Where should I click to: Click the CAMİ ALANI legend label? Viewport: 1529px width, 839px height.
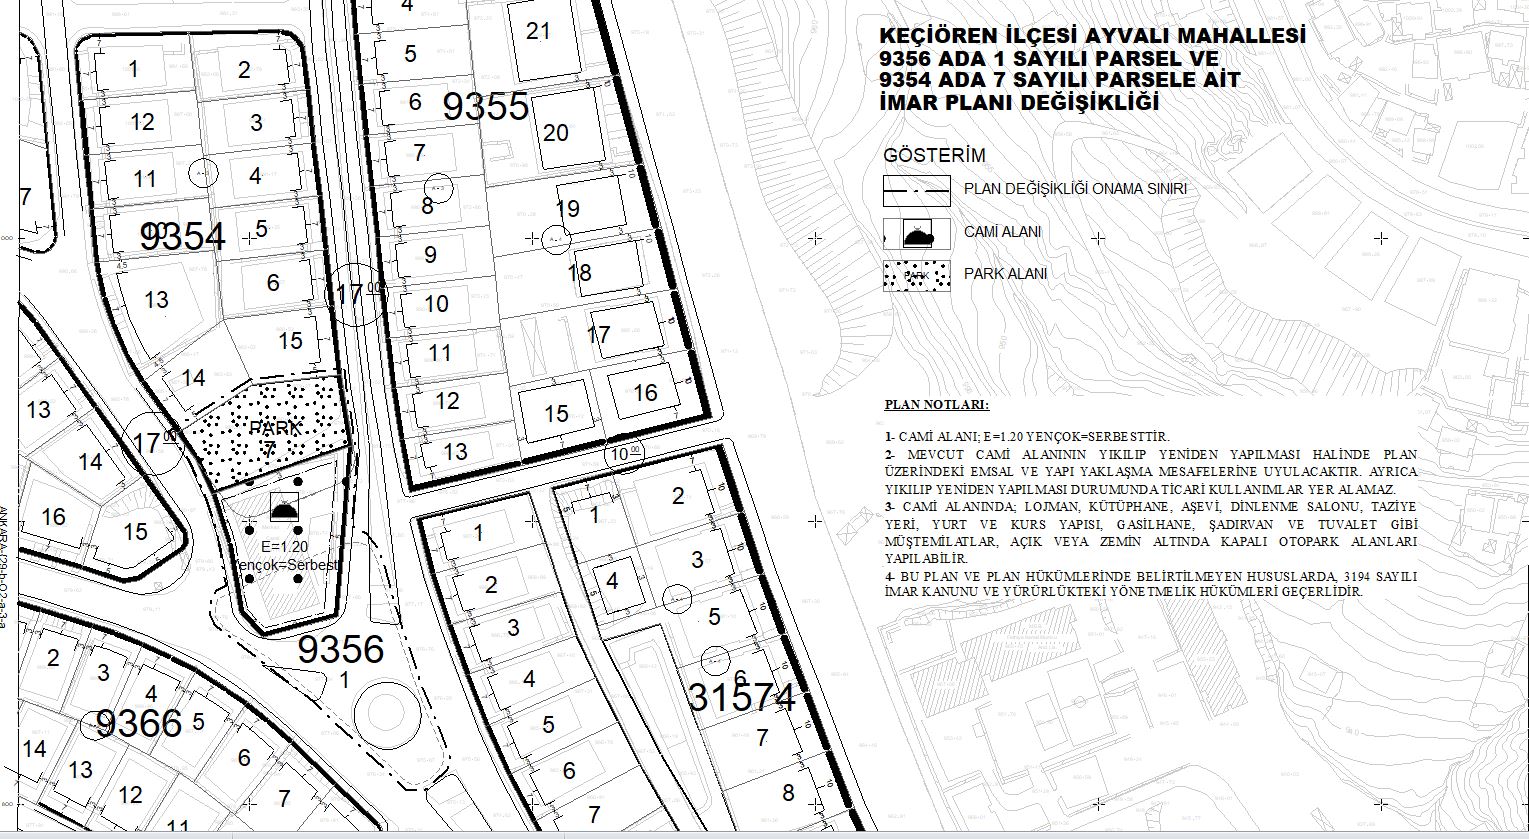pyautogui.click(x=1002, y=232)
